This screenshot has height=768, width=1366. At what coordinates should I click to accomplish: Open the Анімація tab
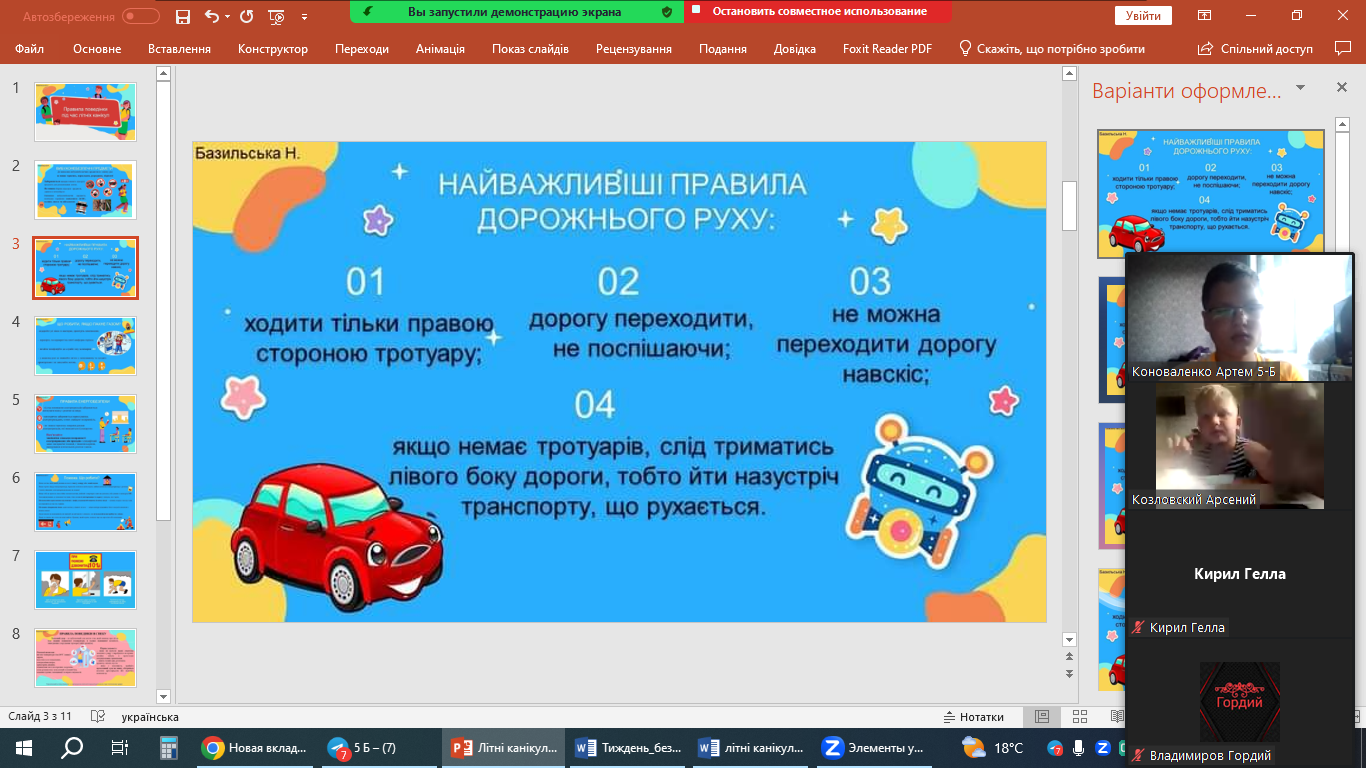pyautogui.click(x=440, y=48)
